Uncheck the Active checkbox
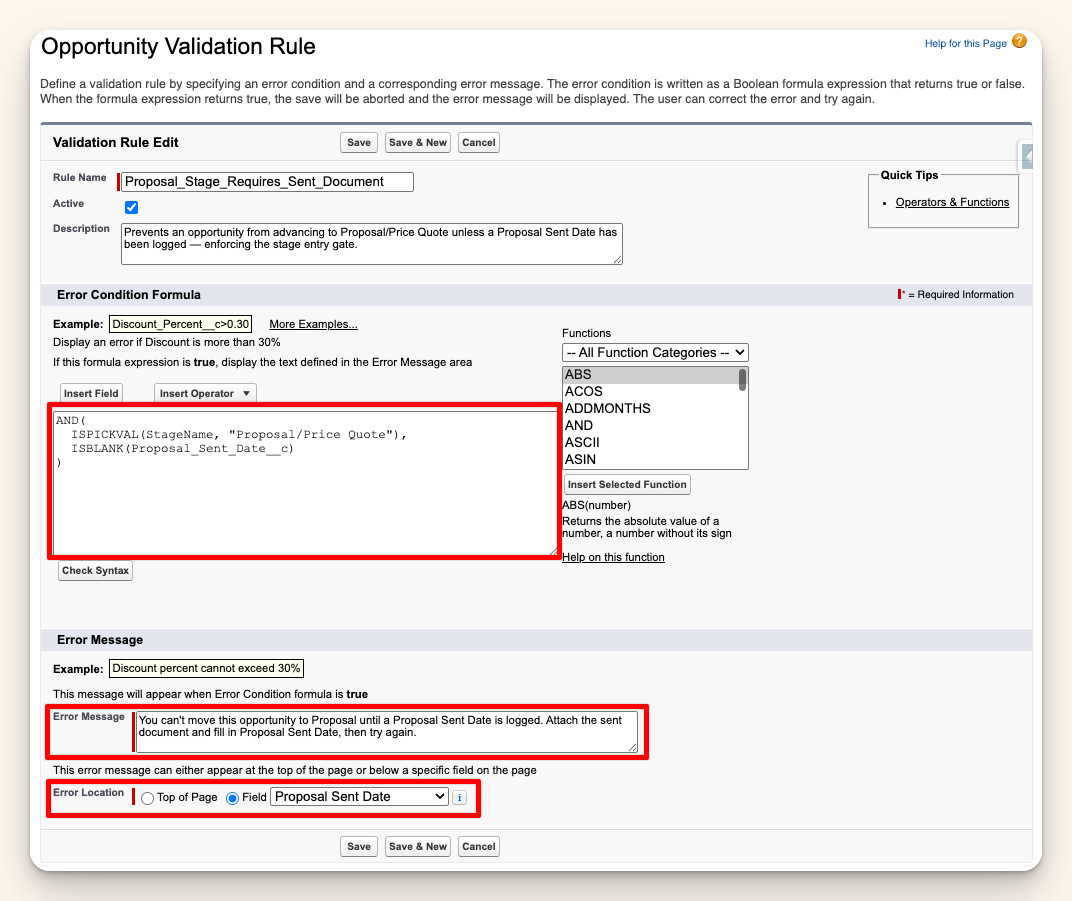 tap(131, 207)
